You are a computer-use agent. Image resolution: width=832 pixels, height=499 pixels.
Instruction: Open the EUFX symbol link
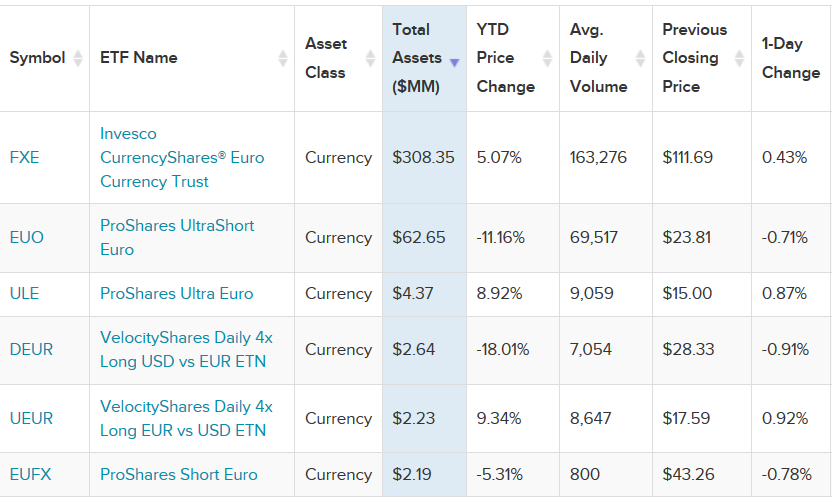tap(30, 474)
